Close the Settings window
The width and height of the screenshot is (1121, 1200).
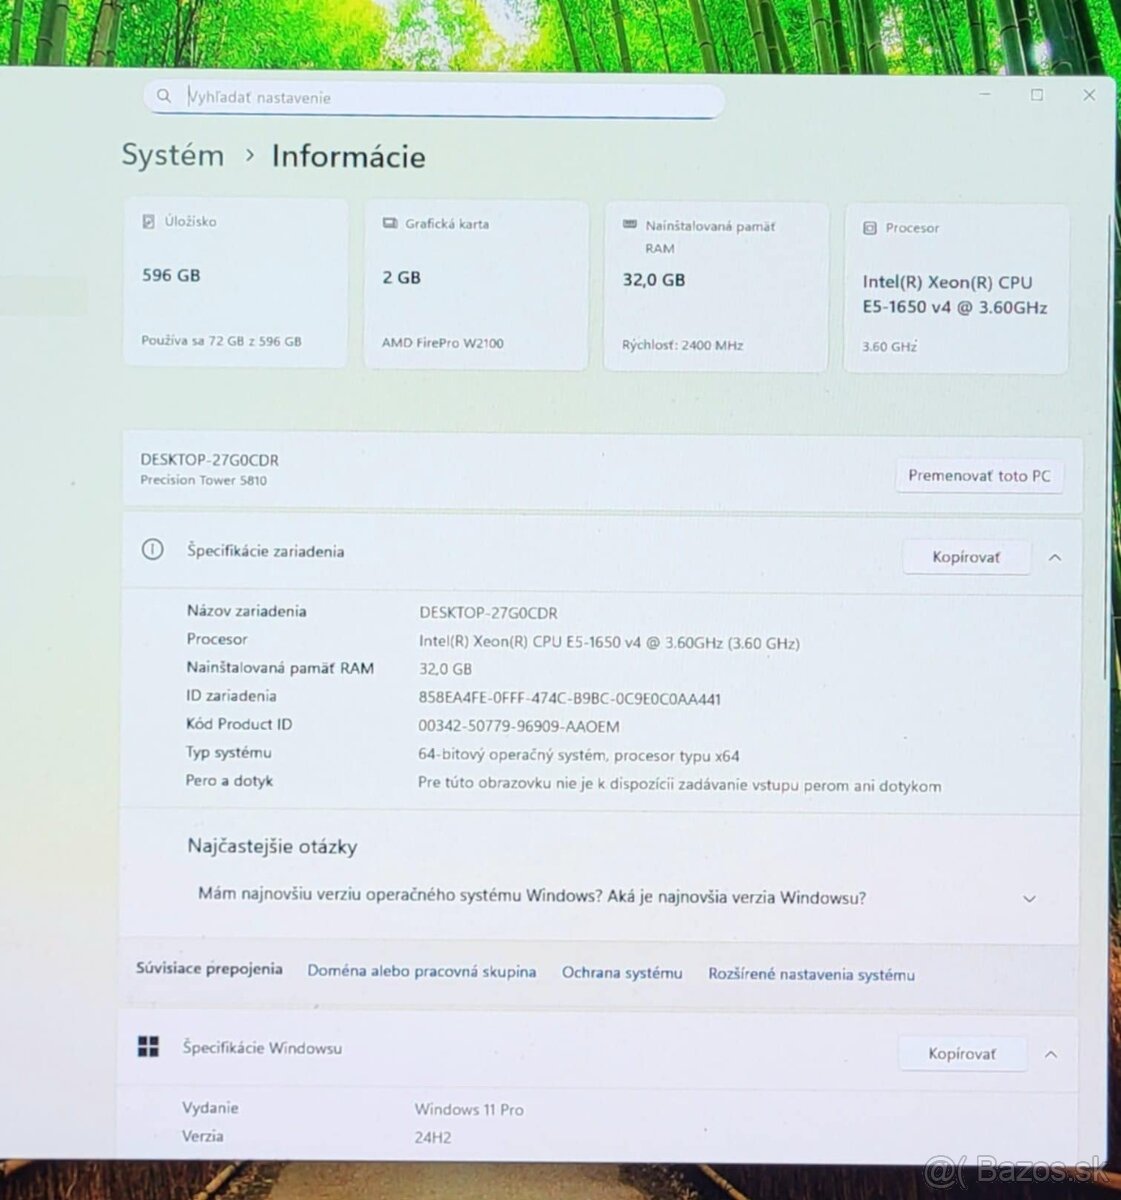[1089, 95]
